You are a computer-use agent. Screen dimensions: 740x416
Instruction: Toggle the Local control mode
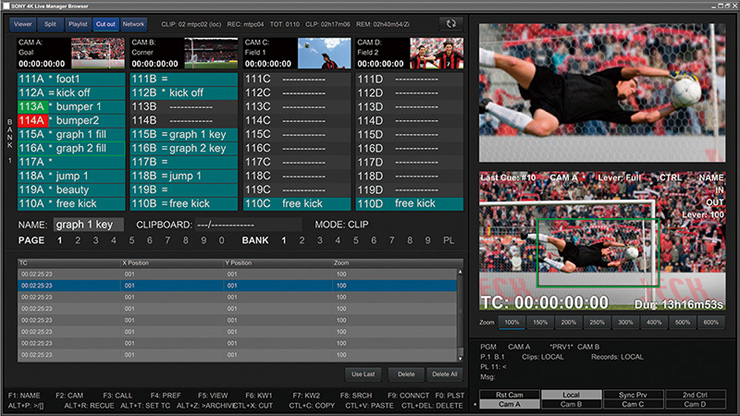coord(571,394)
